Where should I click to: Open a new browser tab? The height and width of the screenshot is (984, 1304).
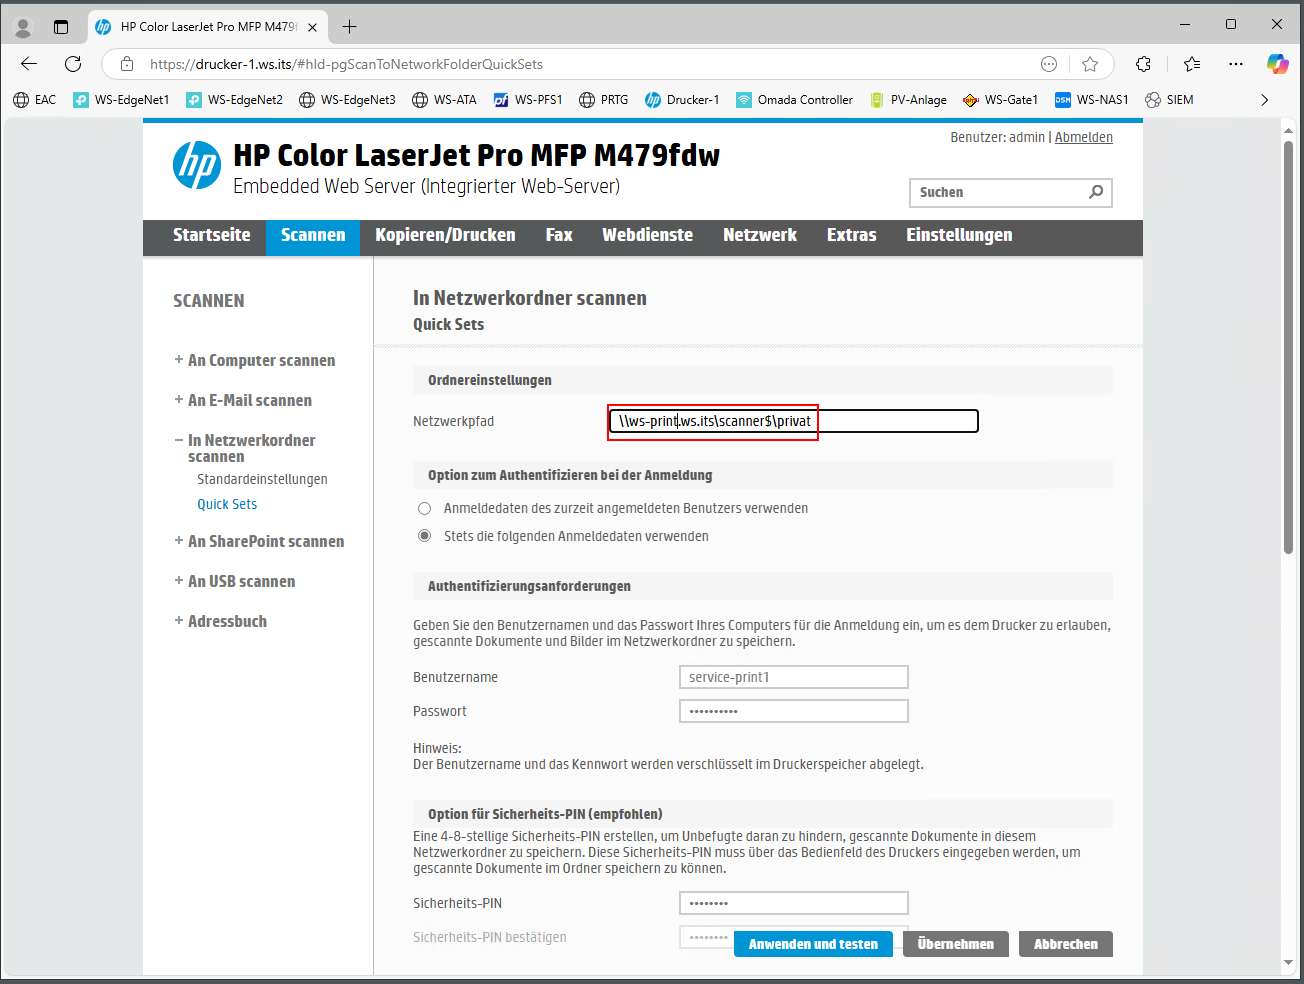[x=349, y=27]
